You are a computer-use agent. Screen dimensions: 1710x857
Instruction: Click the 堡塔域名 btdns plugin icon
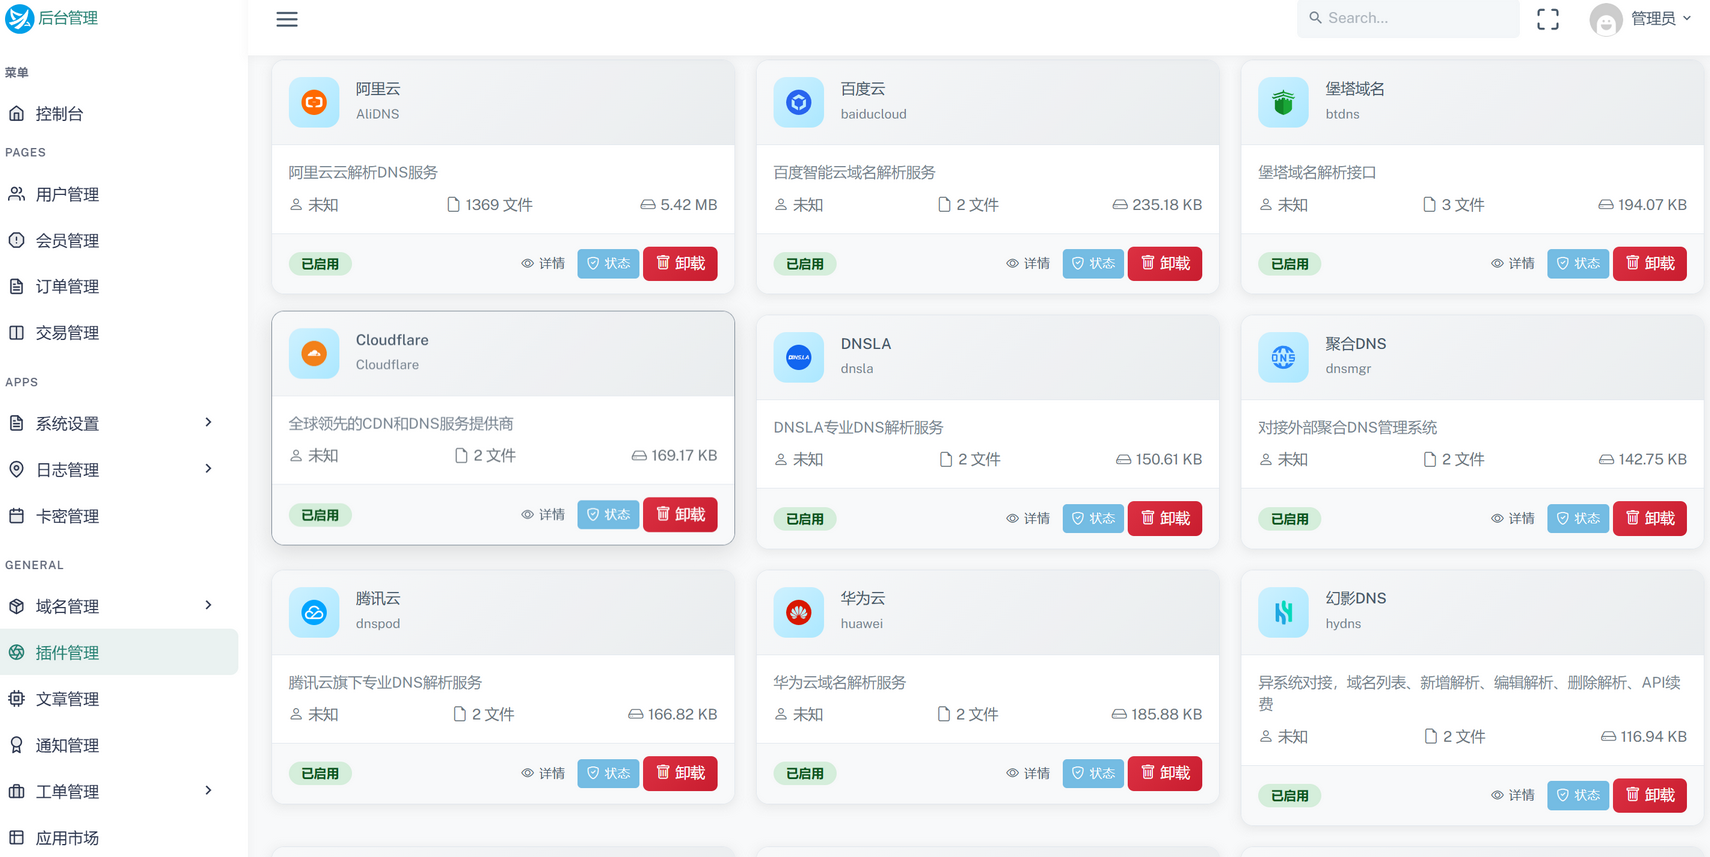coord(1283,102)
